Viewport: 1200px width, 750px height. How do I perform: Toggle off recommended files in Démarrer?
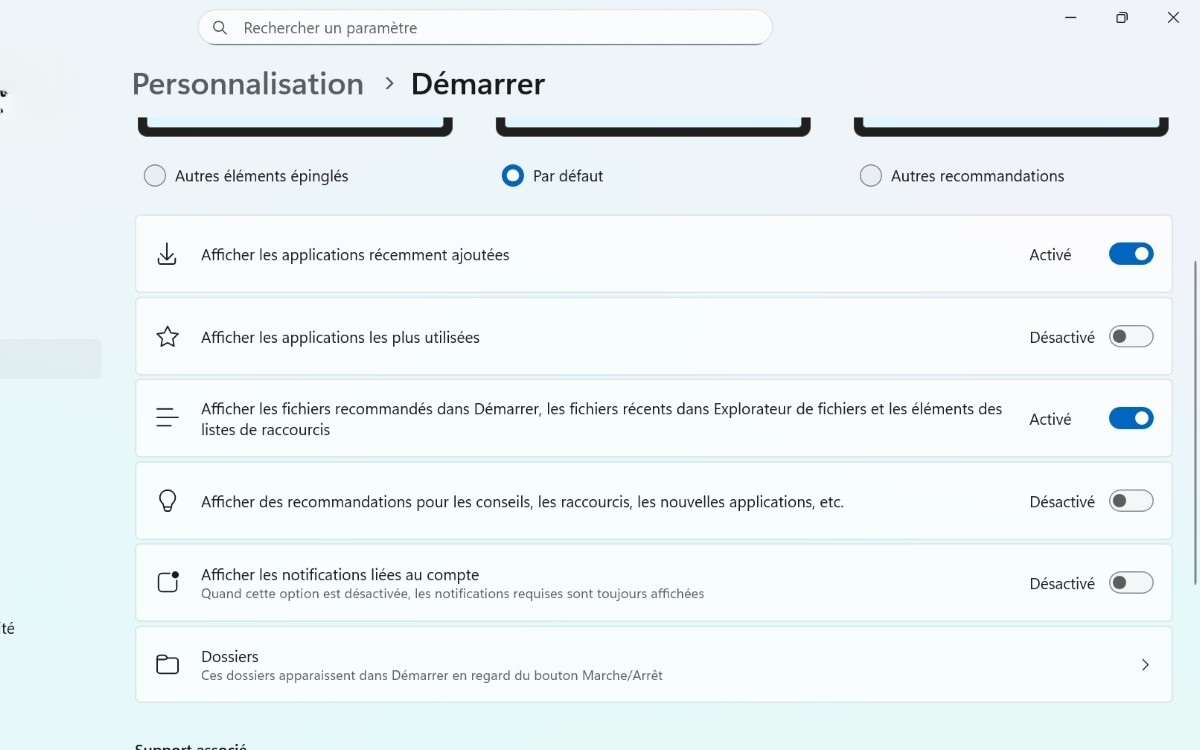(x=1131, y=418)
